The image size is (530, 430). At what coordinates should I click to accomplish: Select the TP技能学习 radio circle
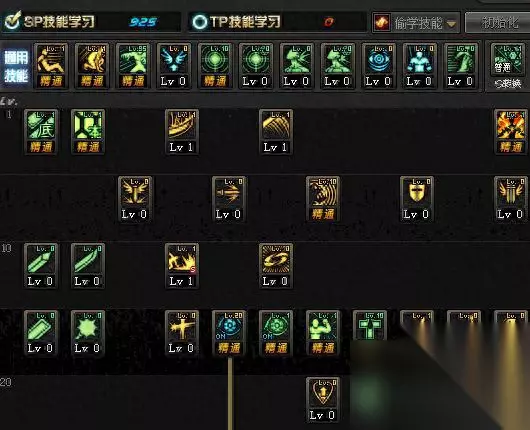199,22
